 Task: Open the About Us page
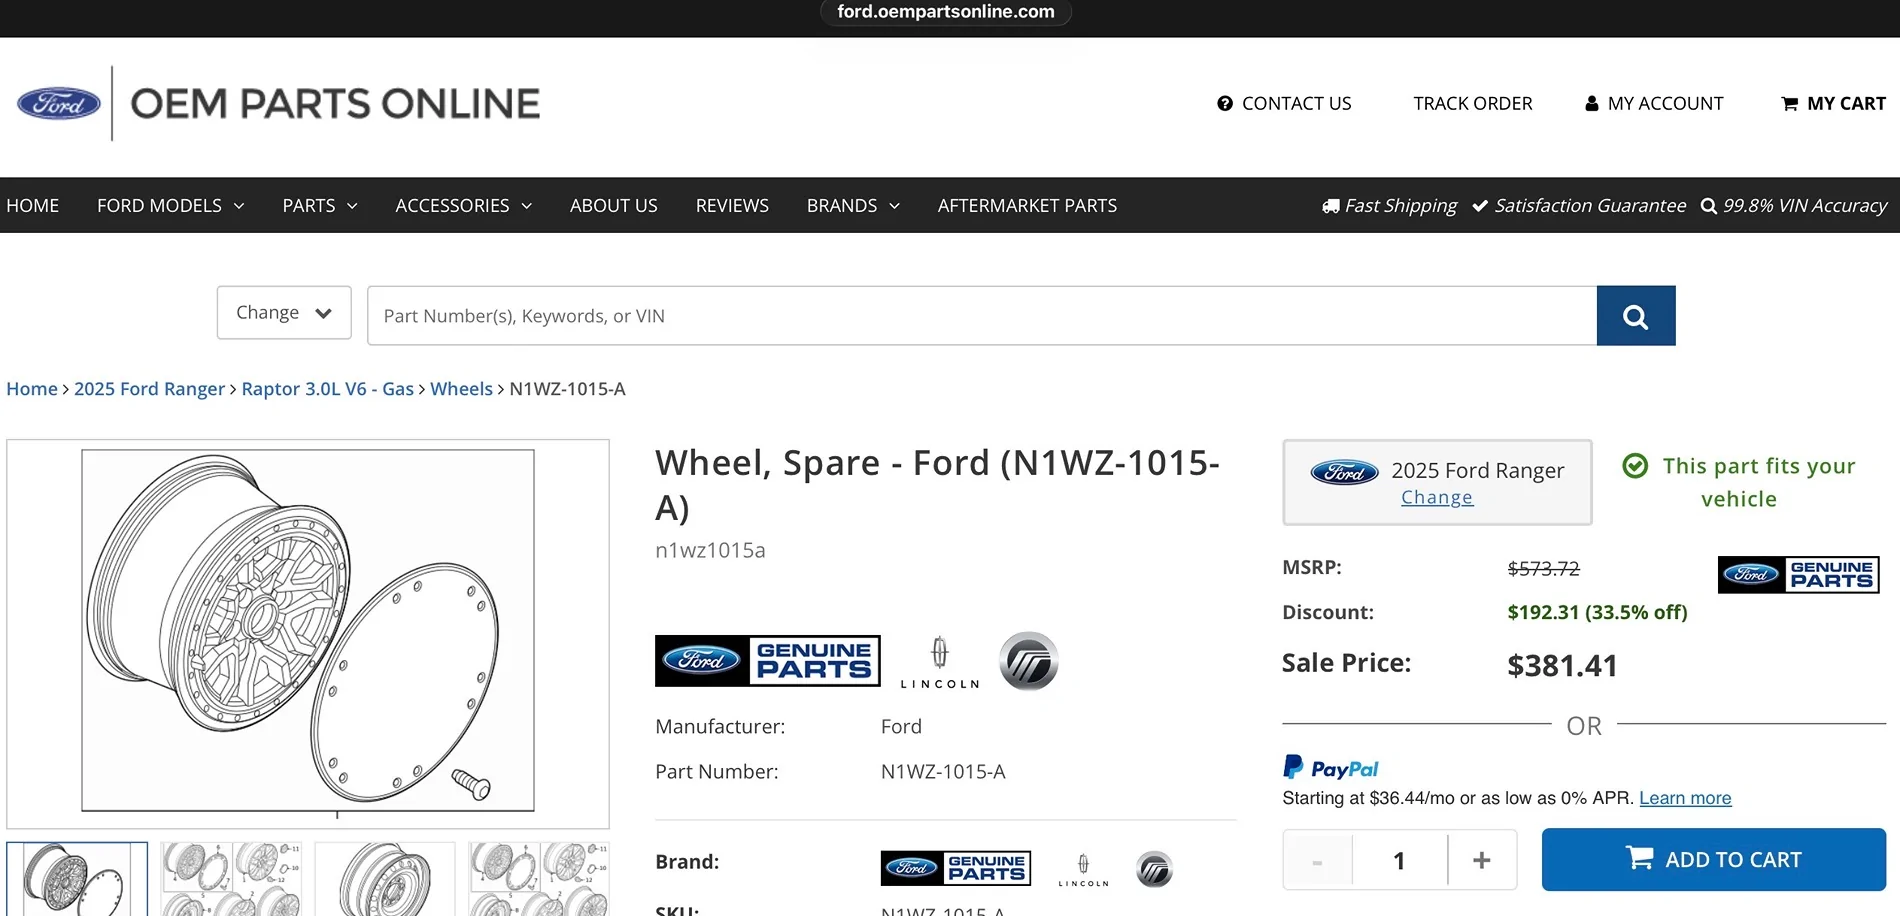[x=614, y=205]
